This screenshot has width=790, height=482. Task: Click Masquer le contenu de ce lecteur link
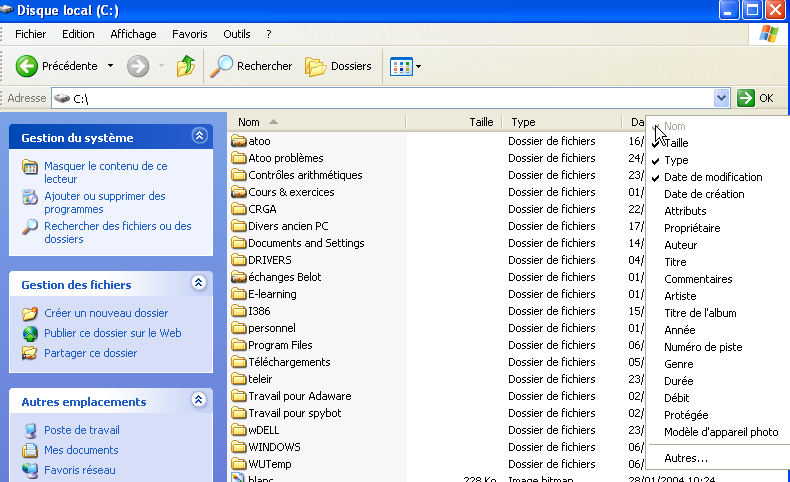(x=106, y=172)
